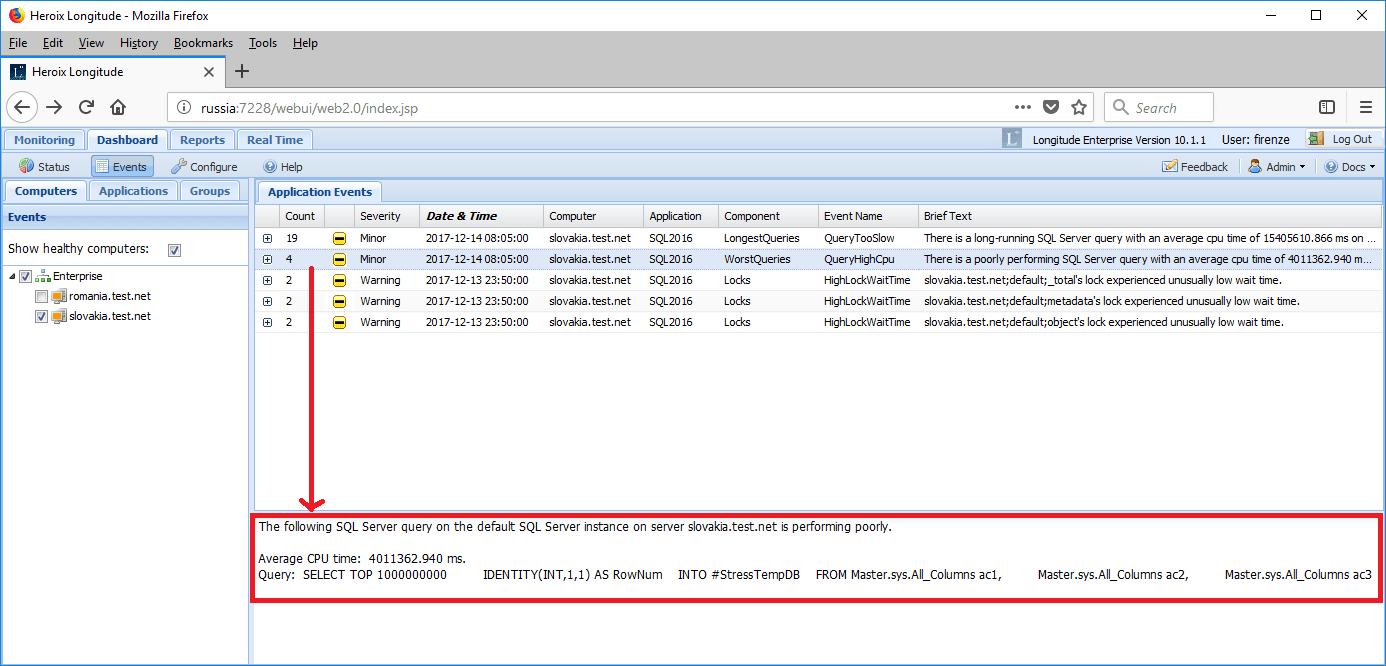The width and height of the screenshot is (1386, 666).
Task: Expand the WorstQueries event row
Action: [x=267, y=259]
